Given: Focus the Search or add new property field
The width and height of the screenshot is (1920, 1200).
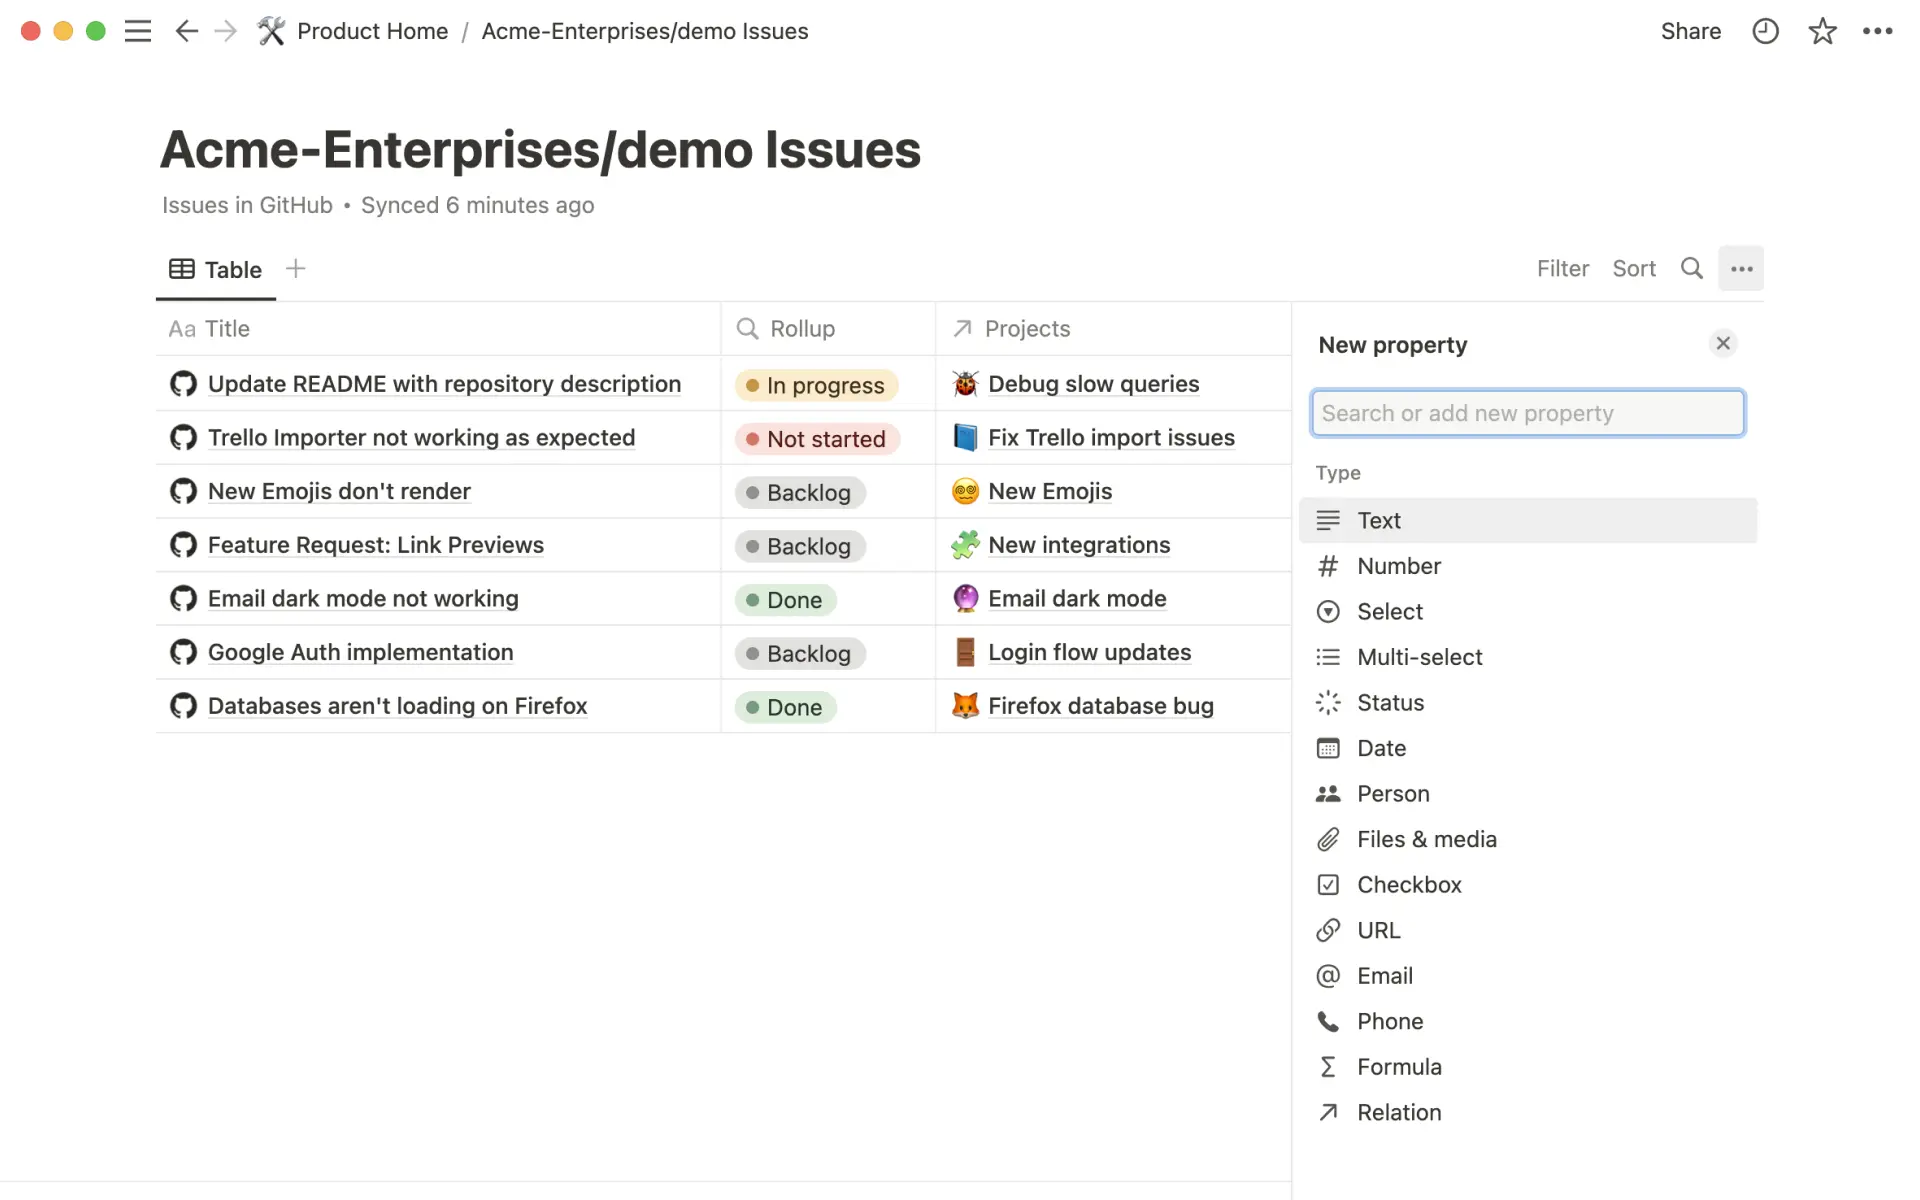Looking at the screenshot, I should pyautogui.click(x=1527, y=413).
